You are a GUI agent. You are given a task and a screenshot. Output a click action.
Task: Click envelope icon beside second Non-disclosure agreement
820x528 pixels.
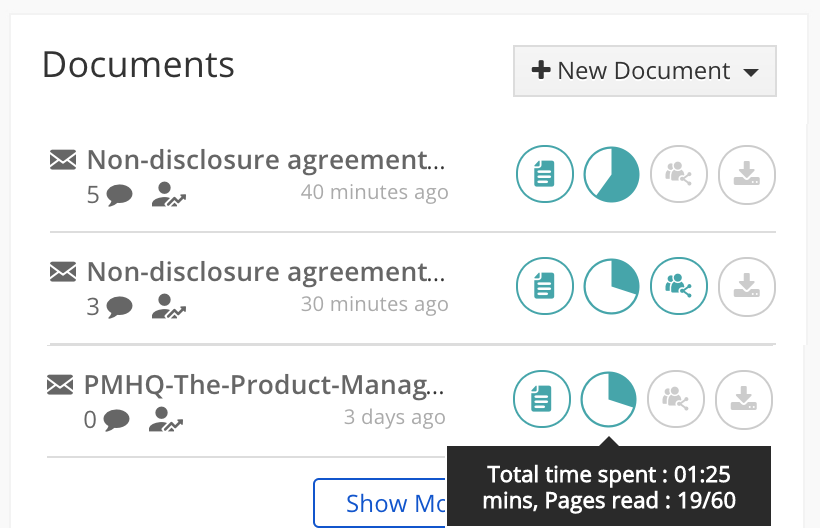tap(64, 271)
